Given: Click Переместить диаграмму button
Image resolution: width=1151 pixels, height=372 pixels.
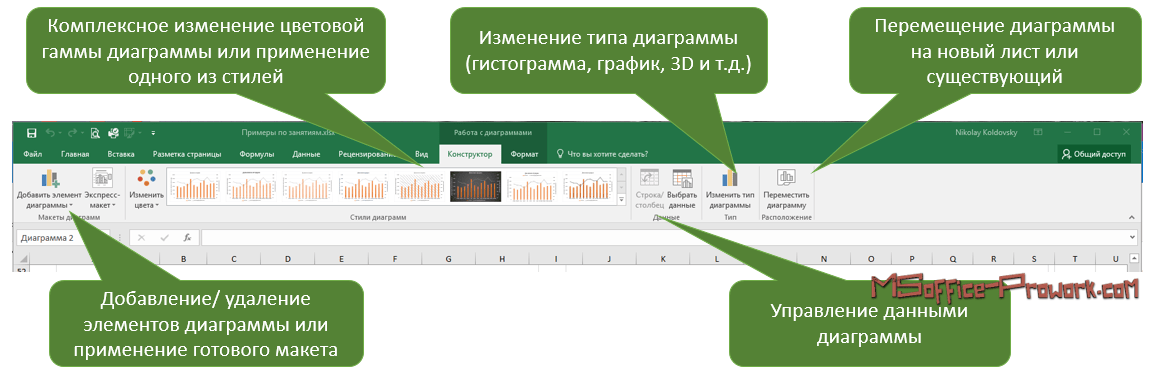Looking at the screenshot, I should (x=786, y=189).
